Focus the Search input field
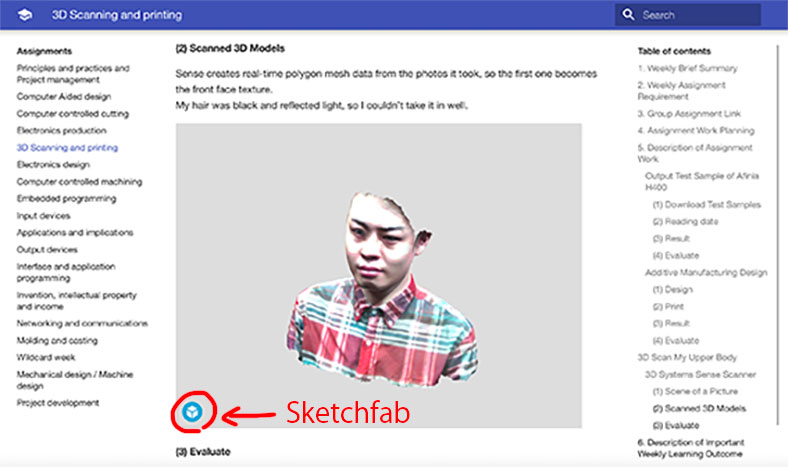788x467 pixels. (x=687, y=15)
